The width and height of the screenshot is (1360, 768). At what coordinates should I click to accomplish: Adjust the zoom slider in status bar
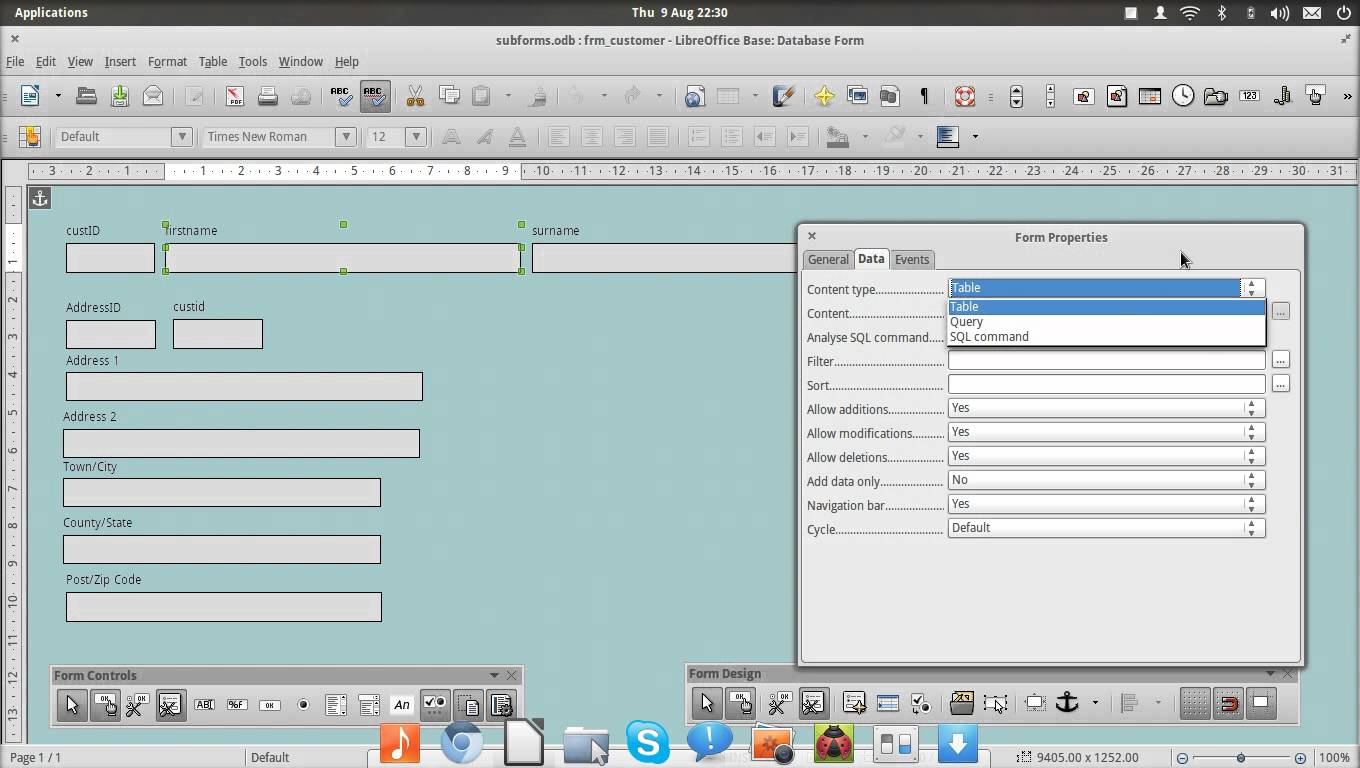[x=1241, y=758]
